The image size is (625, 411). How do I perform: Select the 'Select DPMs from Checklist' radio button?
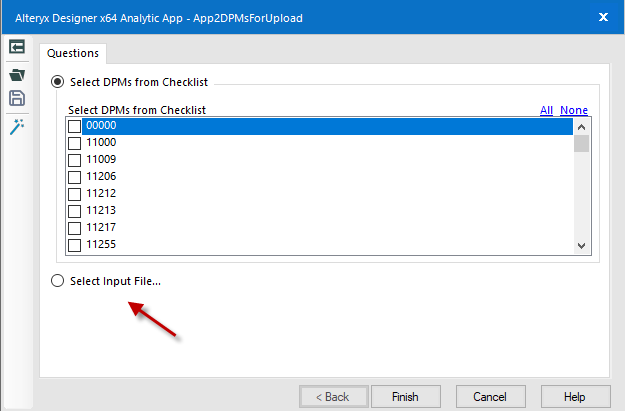point(58,81)
